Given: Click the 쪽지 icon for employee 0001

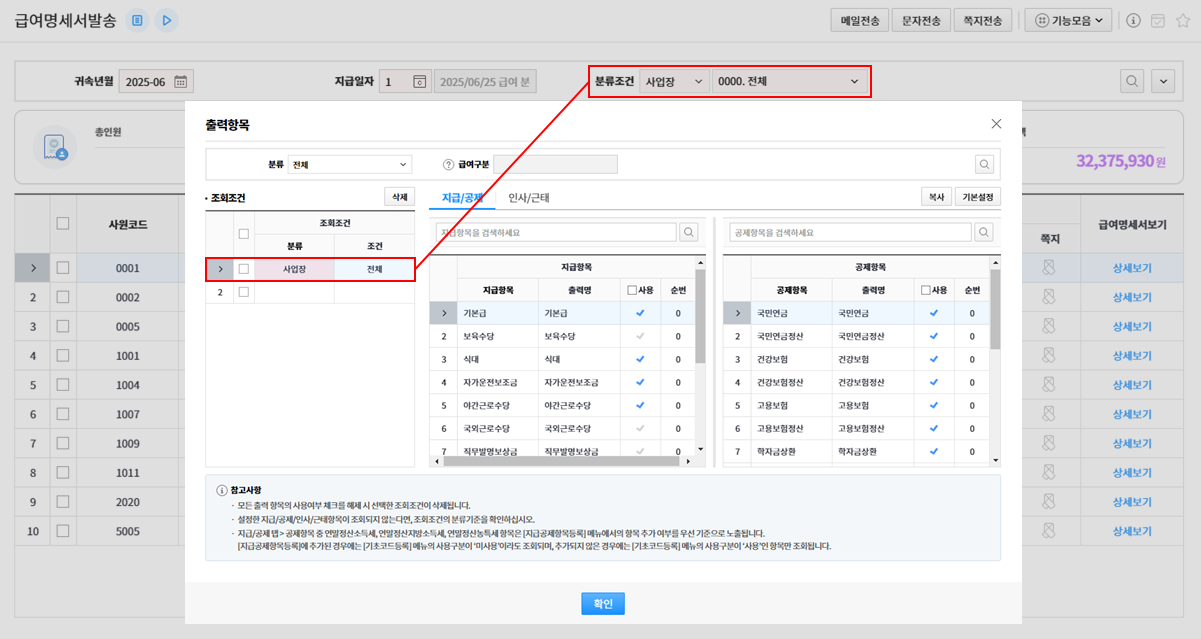Looking at the screenshot, I should [x=1049, y=268].
